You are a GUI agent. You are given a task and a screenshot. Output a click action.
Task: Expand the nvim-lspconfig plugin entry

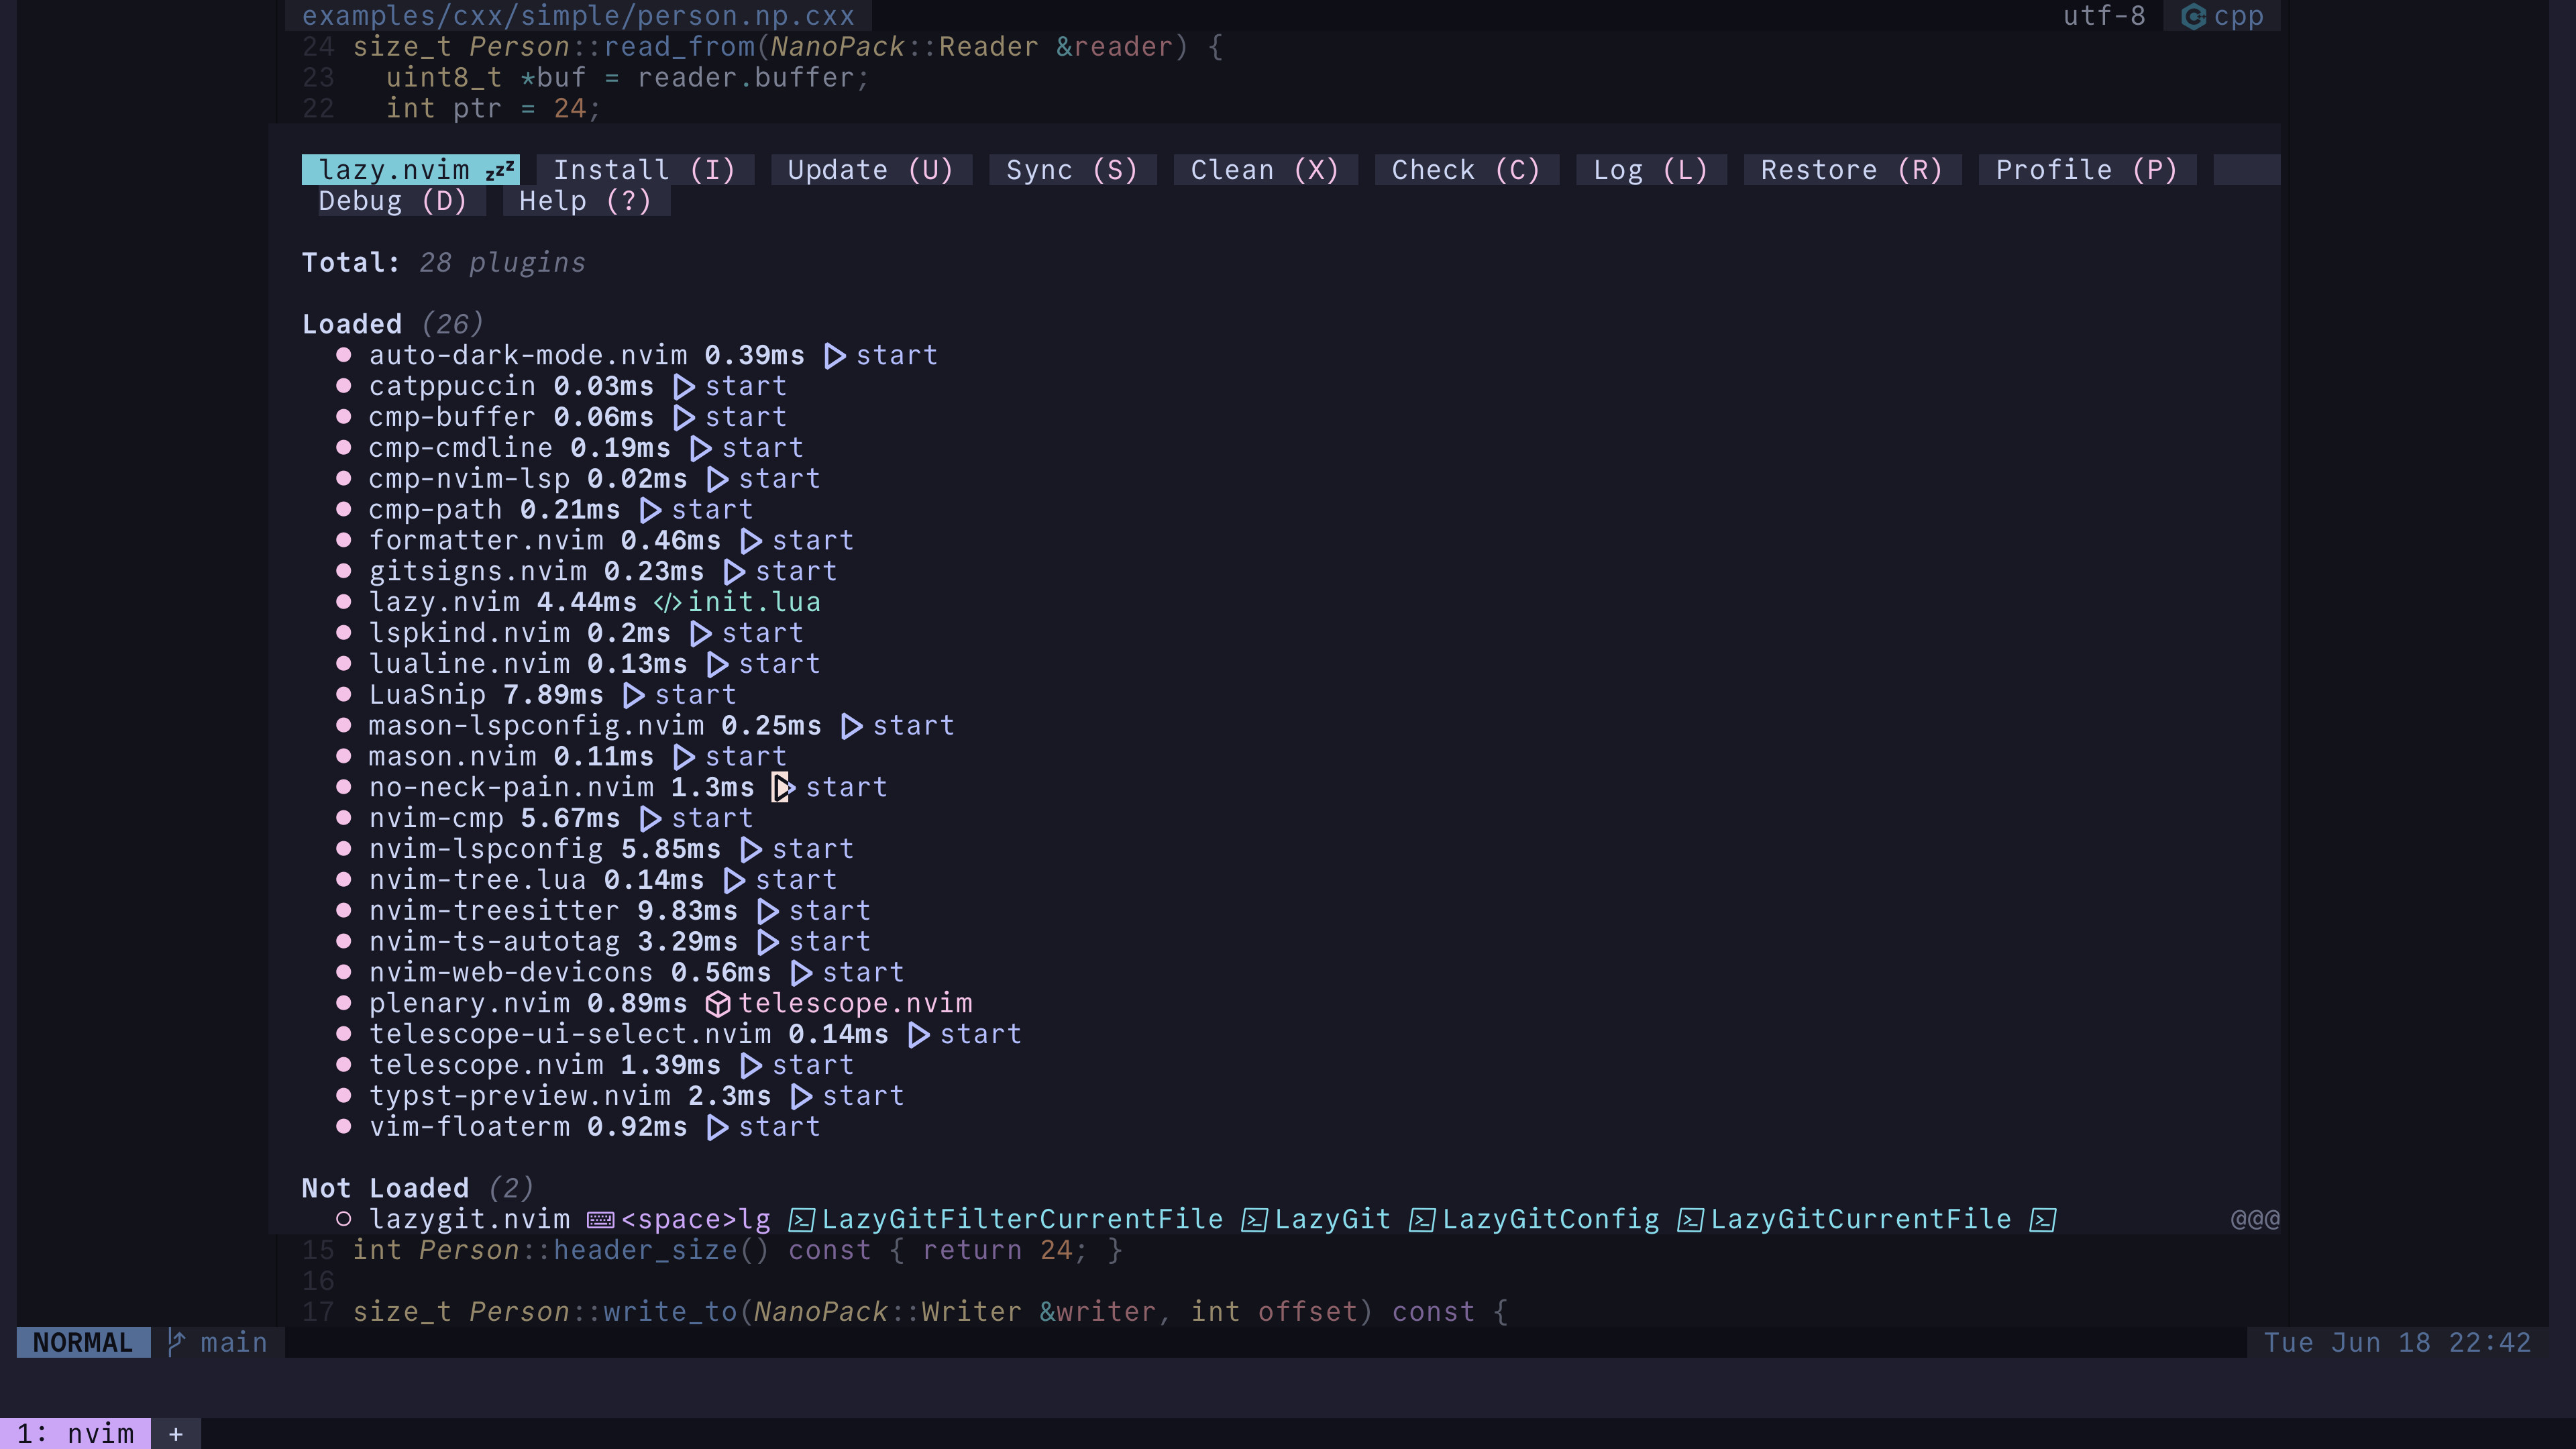click(x=486, y=849)
